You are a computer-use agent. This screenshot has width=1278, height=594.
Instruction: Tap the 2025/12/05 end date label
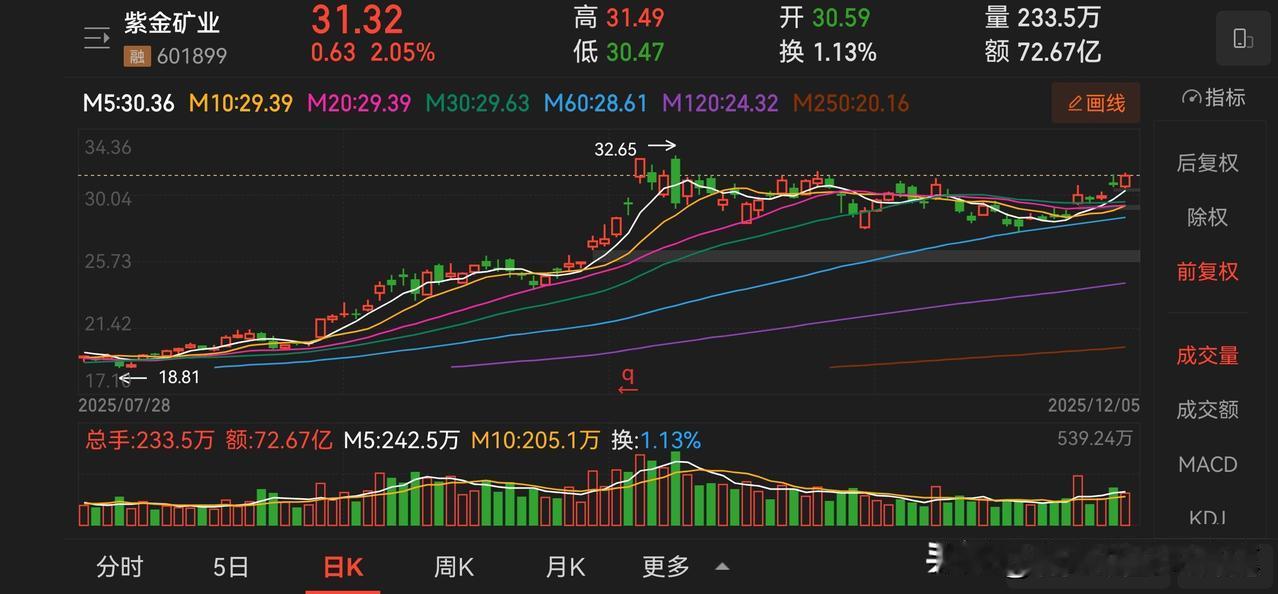[x=1094, y=406]
